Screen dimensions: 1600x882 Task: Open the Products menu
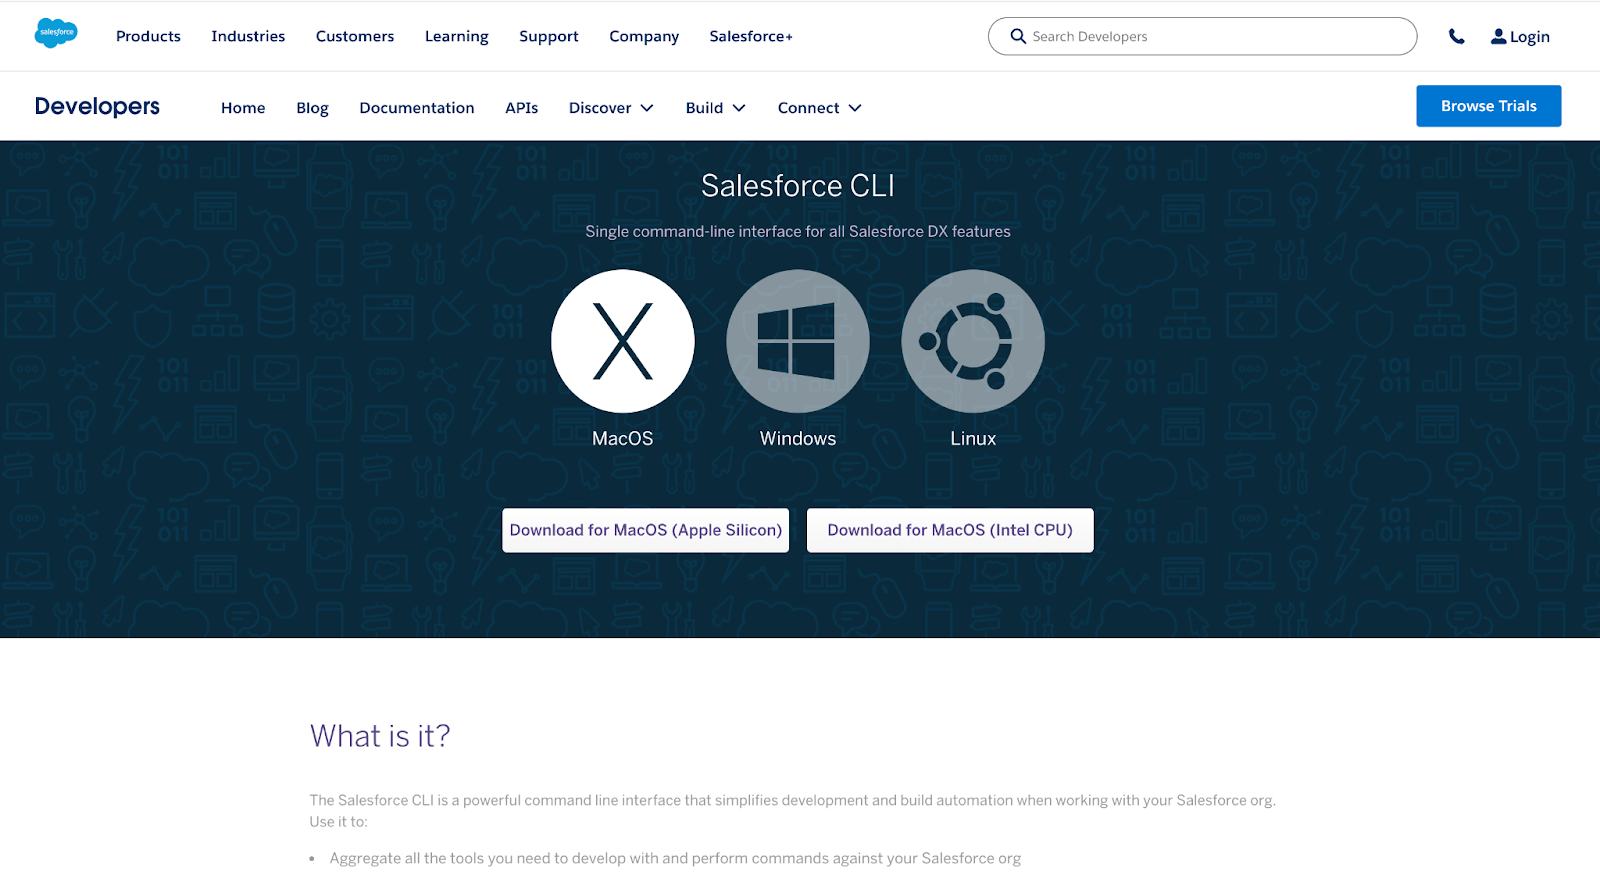(148, 36)
